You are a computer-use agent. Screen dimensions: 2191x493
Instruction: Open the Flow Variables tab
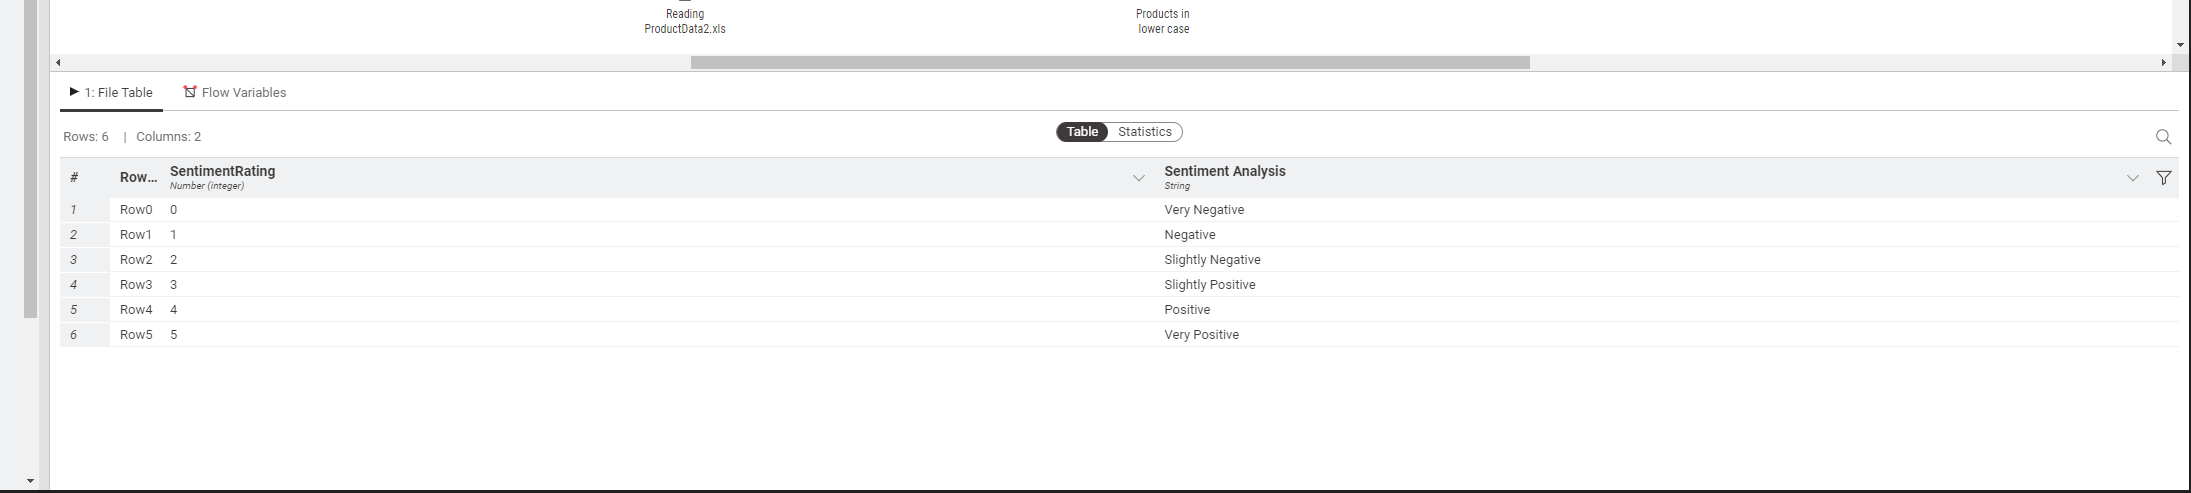[235, 92]
